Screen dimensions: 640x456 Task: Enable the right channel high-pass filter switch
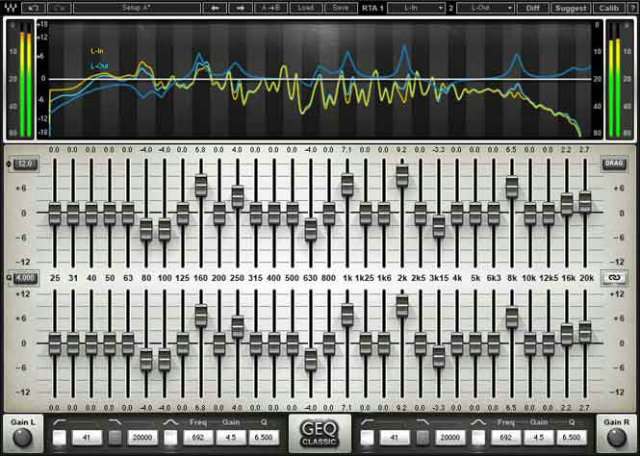coord(367,438)
